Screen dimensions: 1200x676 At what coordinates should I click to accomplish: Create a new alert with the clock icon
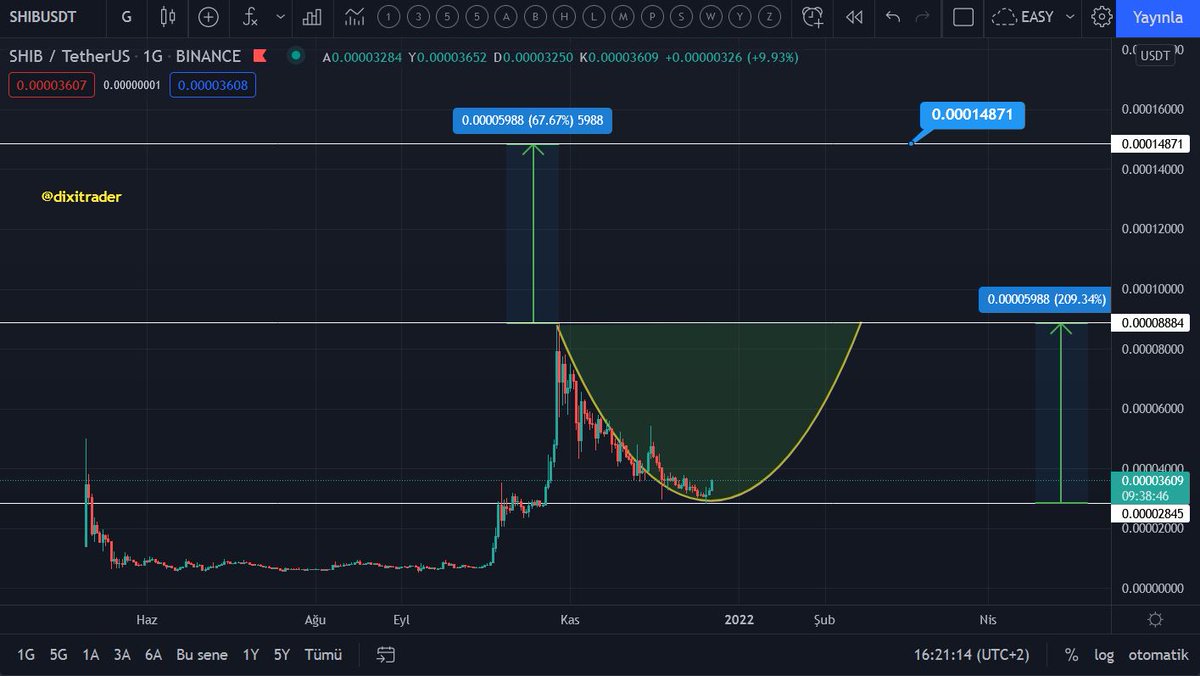[812, 17]
